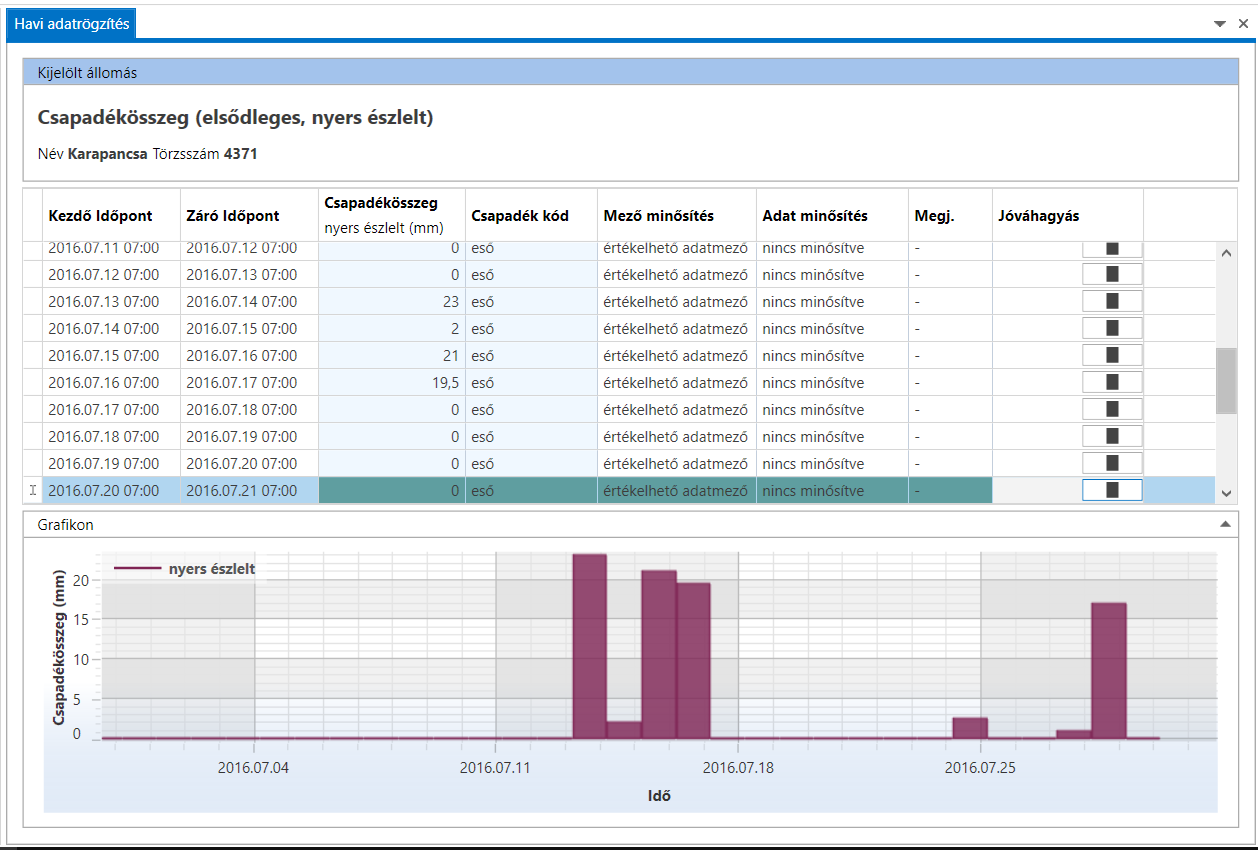Click the Csapadék kód column header
This screenshot has height=850, width=1258.
[531, 215]
